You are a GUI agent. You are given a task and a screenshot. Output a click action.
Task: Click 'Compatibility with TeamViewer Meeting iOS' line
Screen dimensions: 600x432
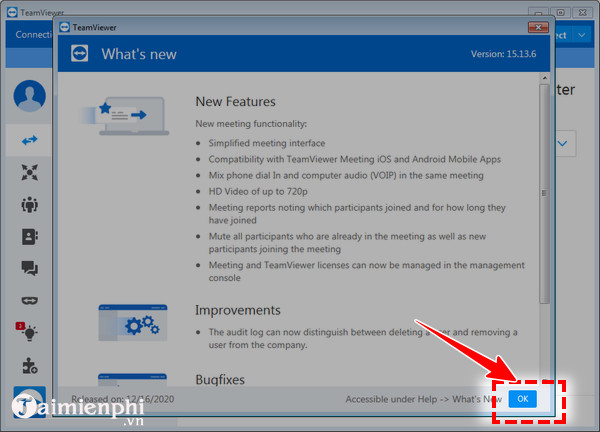[354, 159]
